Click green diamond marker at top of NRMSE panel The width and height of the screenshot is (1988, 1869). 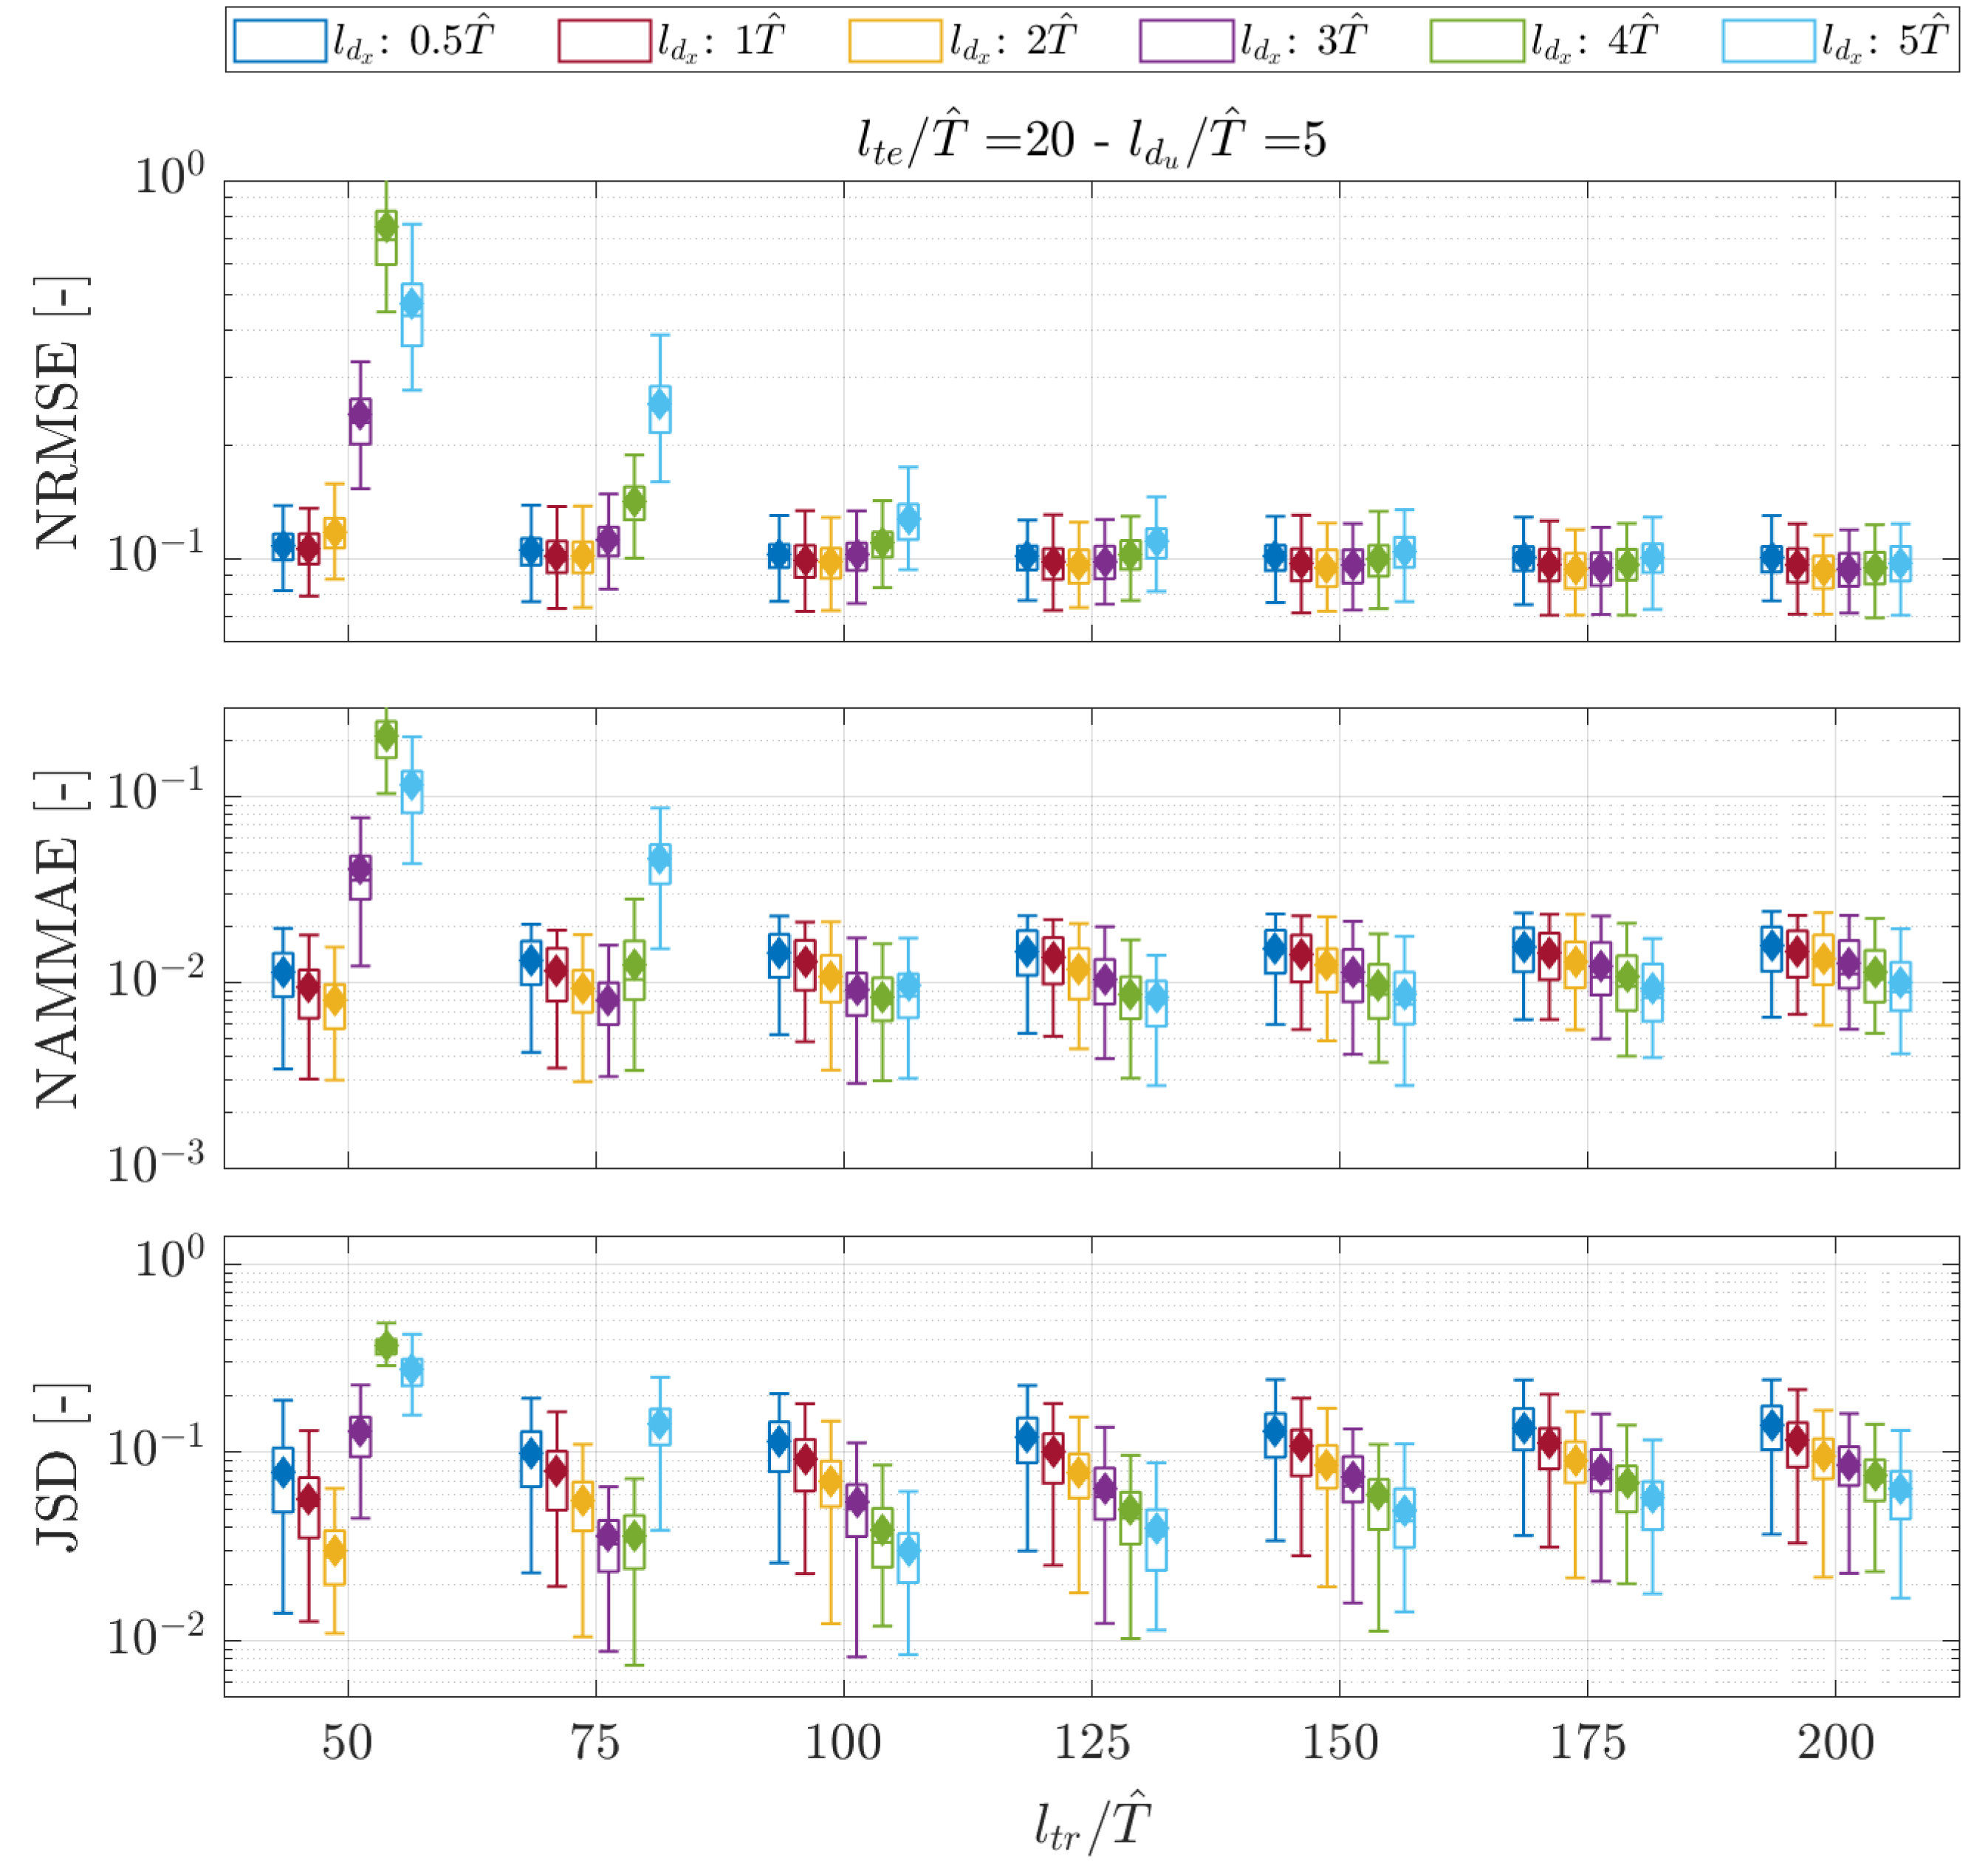pos(386,227)
